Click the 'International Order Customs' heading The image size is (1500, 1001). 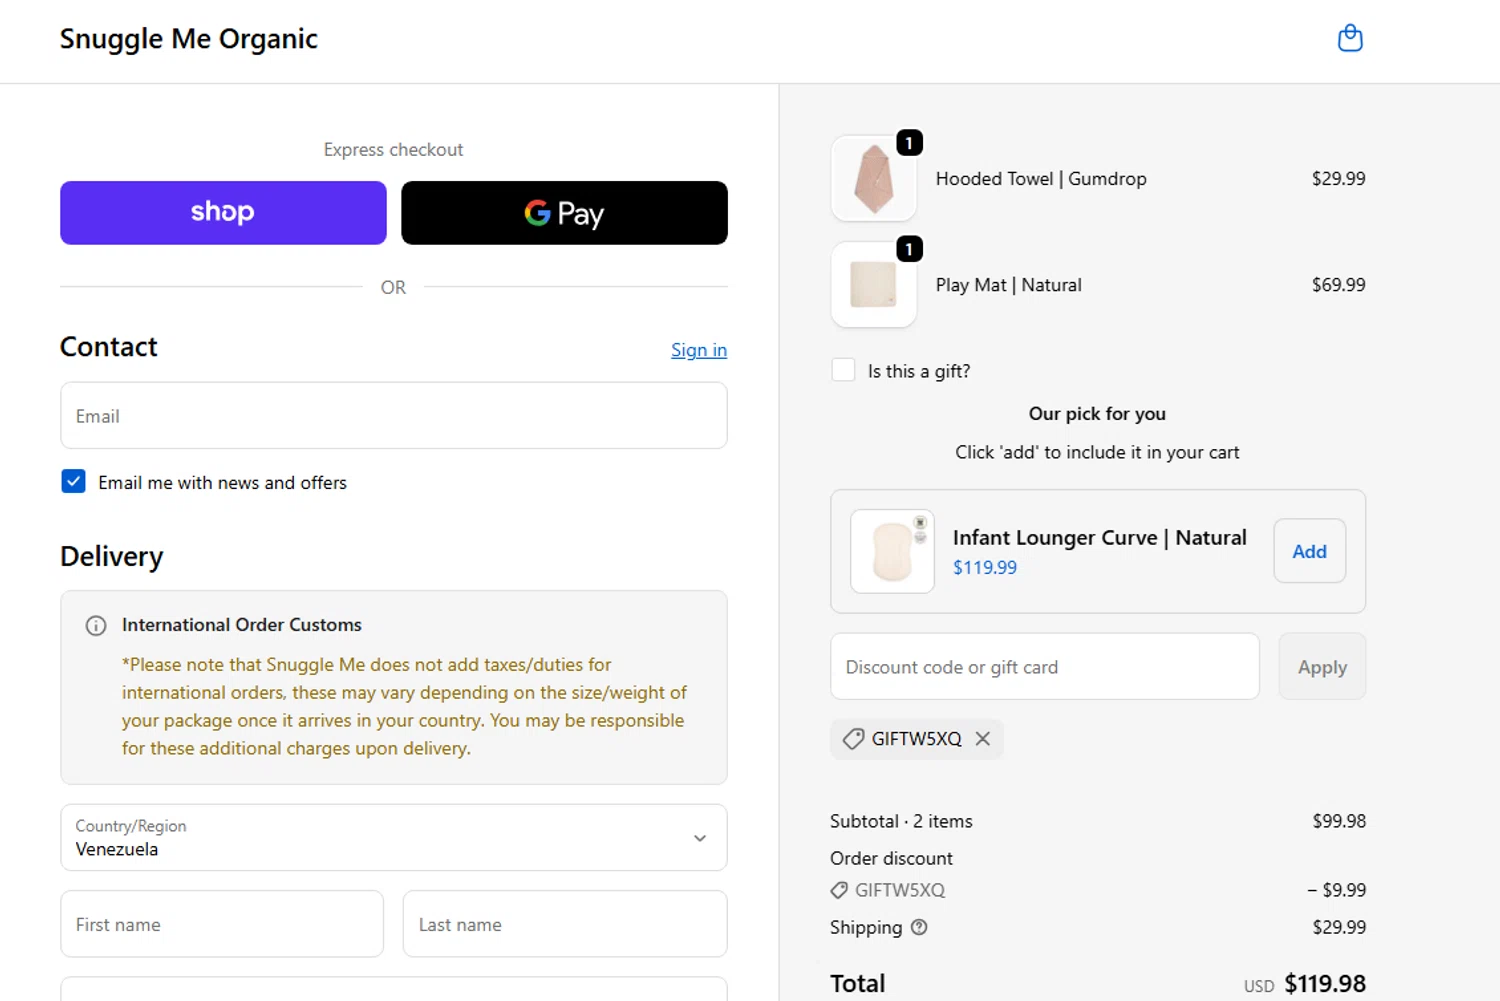pos(242,625)
